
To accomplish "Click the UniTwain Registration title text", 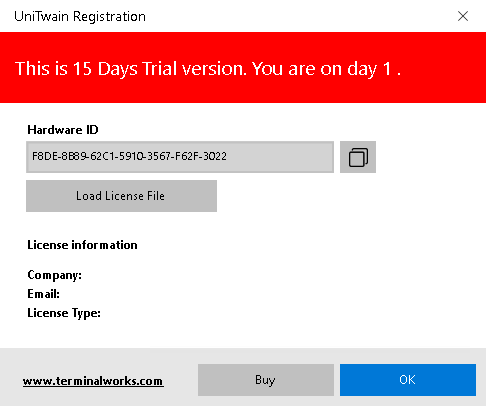I will [80, 17].
